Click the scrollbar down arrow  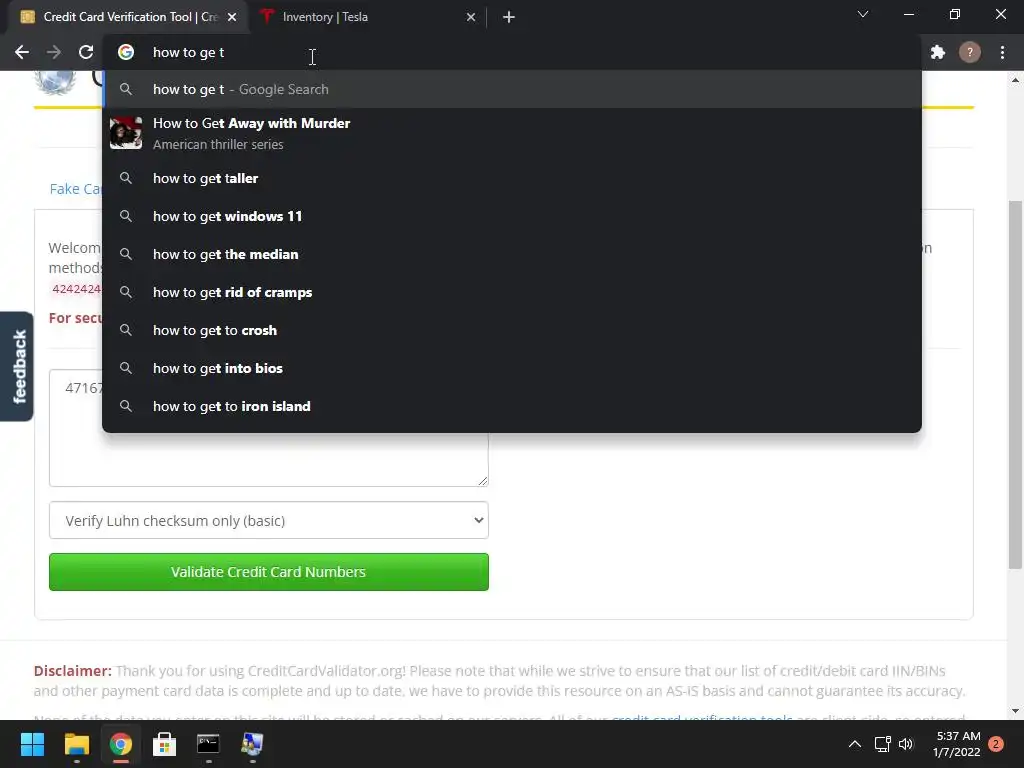(x=1015, y=711)
